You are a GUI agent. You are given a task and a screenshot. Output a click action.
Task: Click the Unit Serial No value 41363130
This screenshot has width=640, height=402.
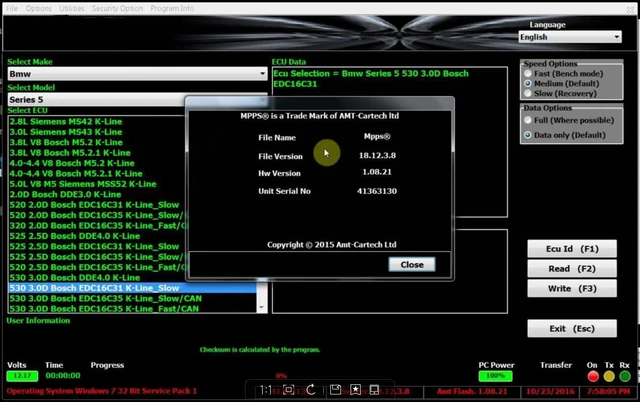point(377,191)
